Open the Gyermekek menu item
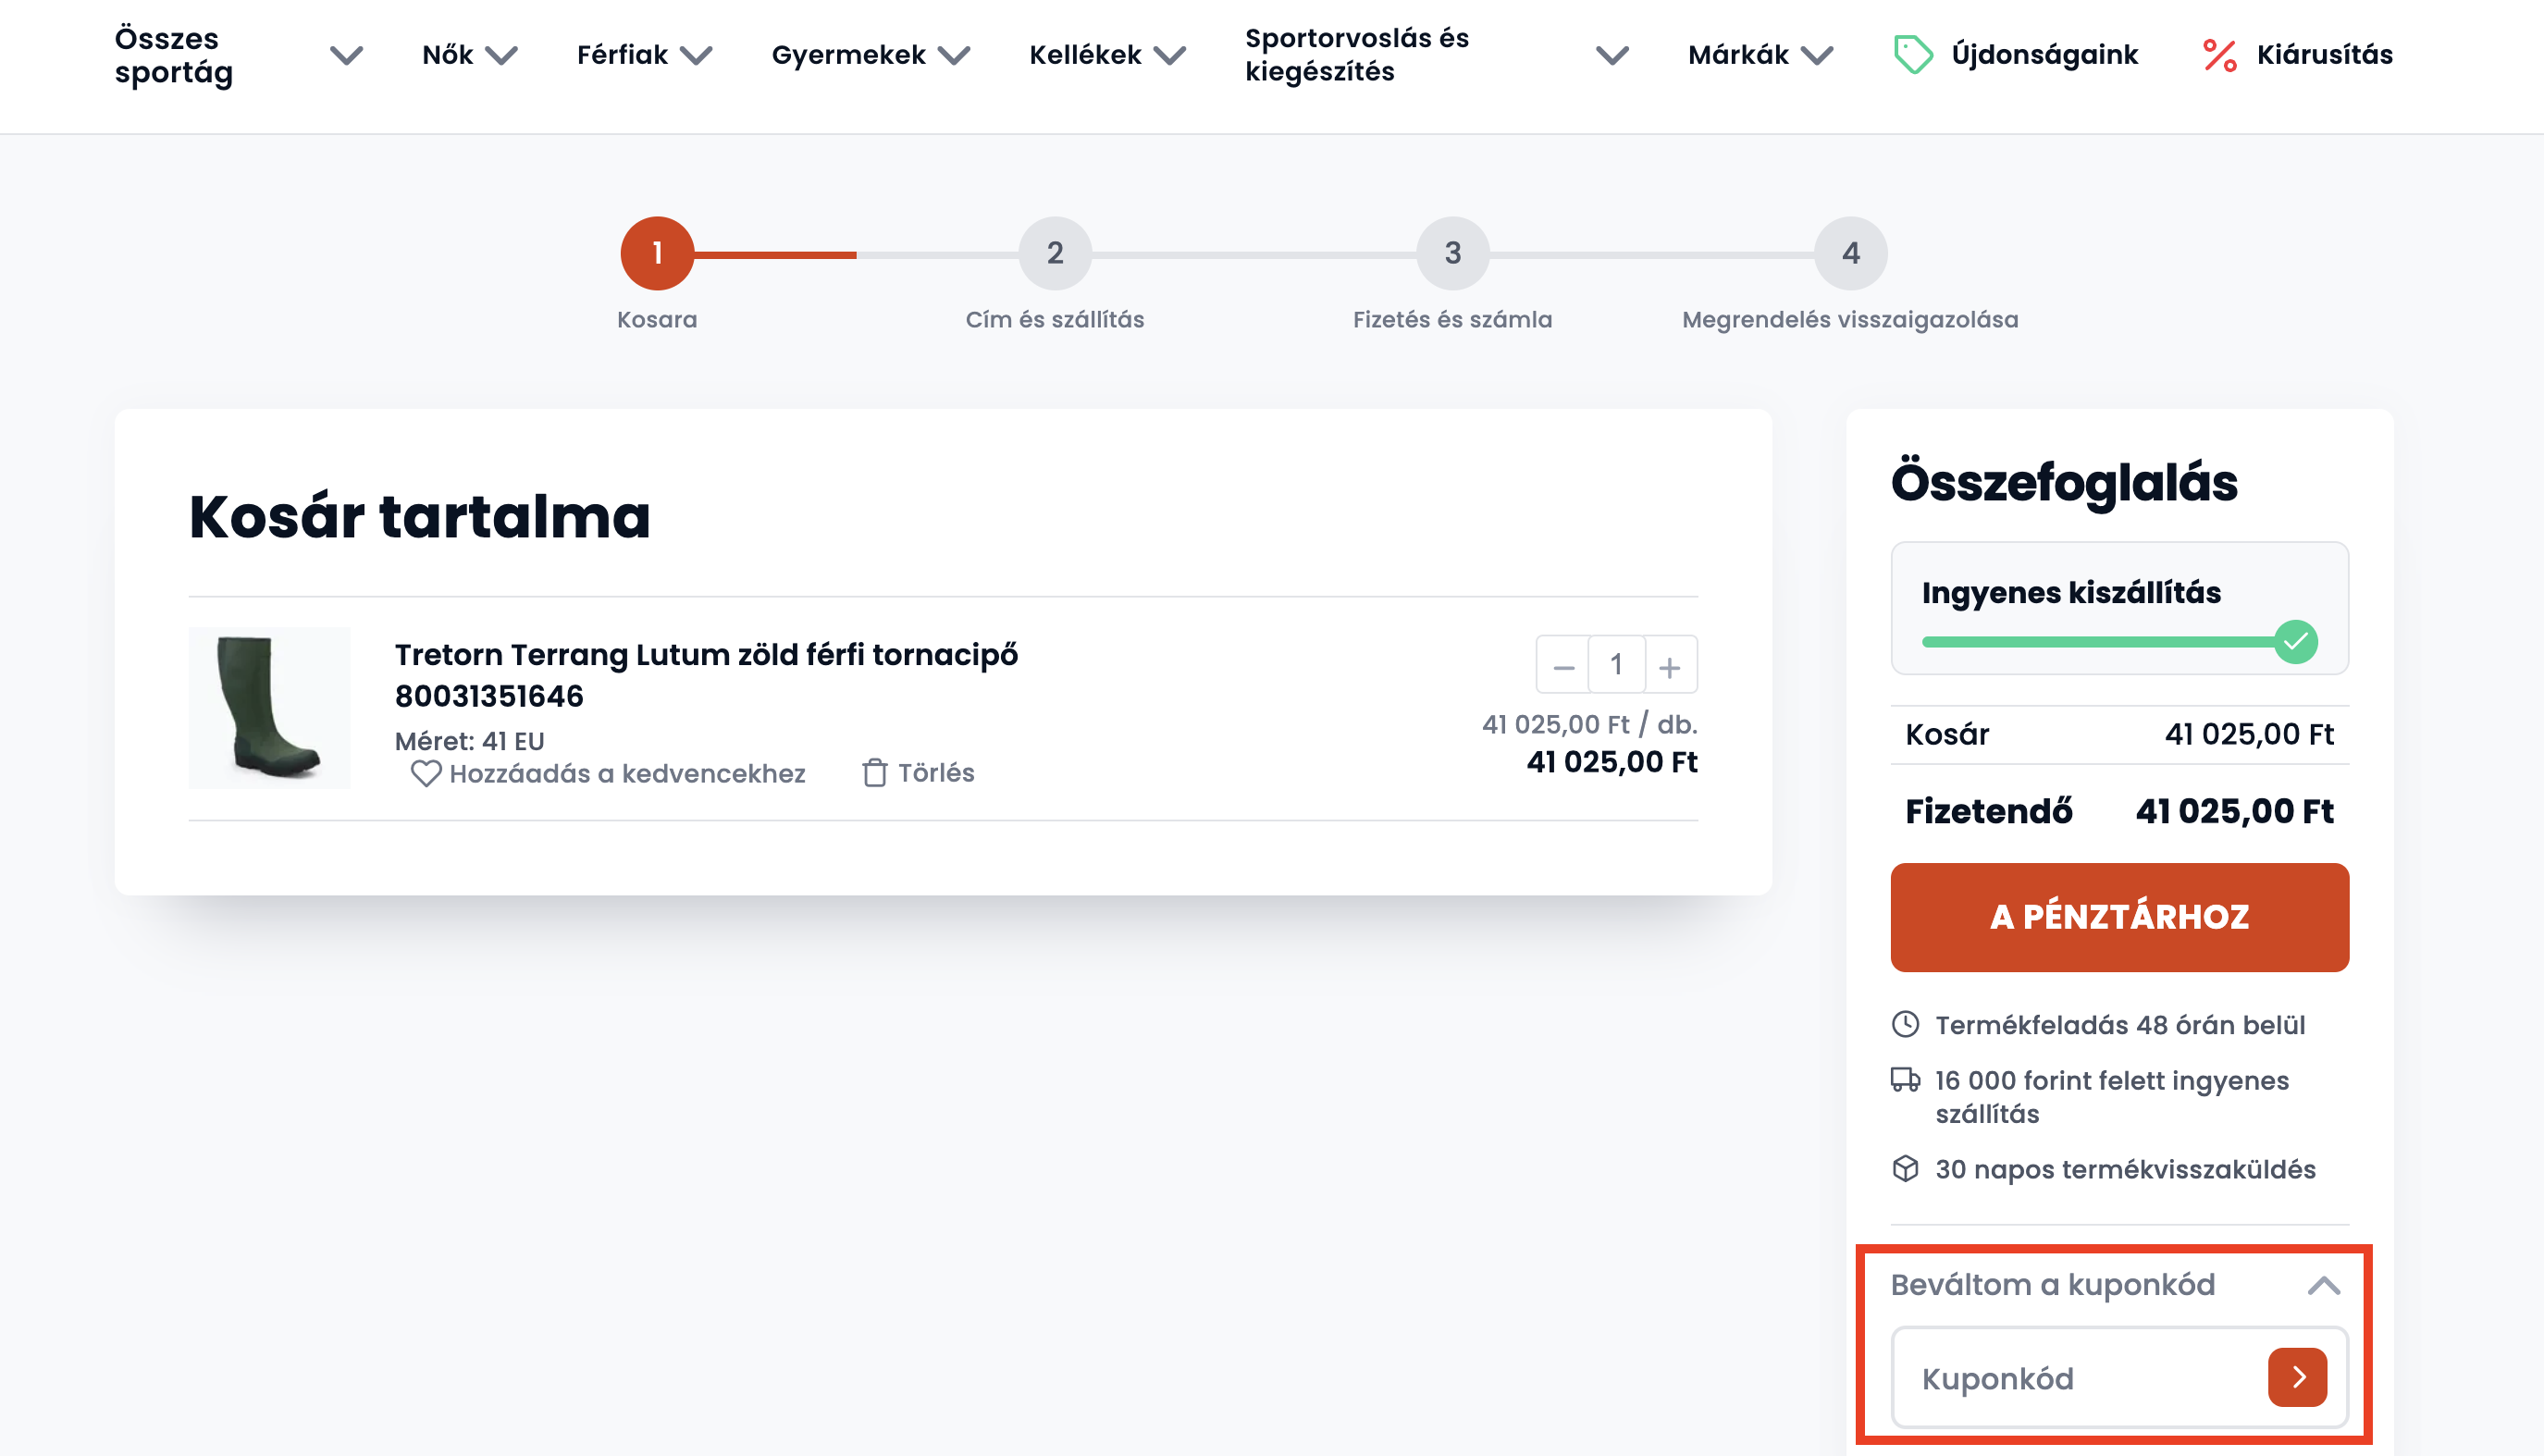This screenshot has width=2544, height=1456. coord(871,55)
